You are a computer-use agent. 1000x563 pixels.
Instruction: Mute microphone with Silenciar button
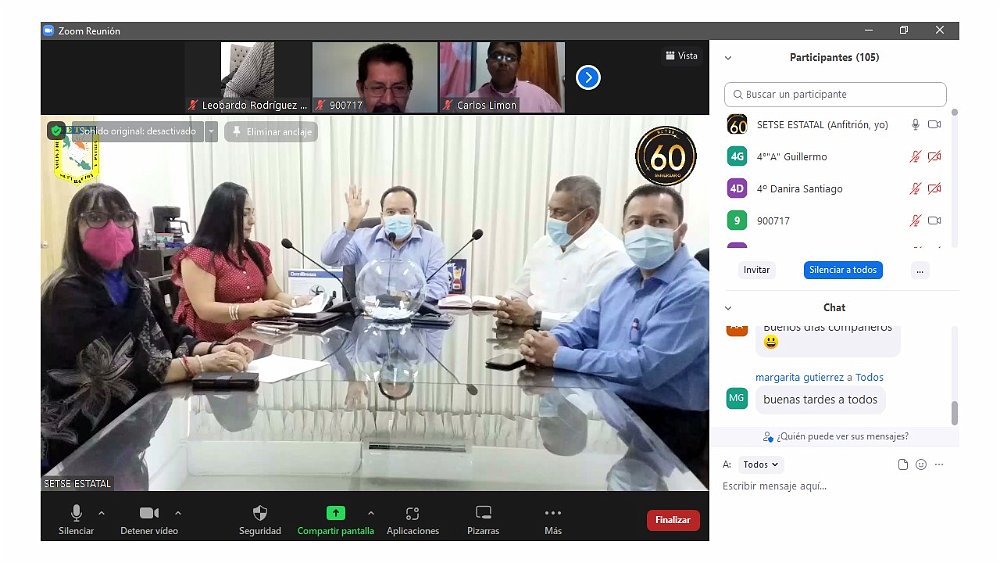pyautogui.click(x=76, y=513)
